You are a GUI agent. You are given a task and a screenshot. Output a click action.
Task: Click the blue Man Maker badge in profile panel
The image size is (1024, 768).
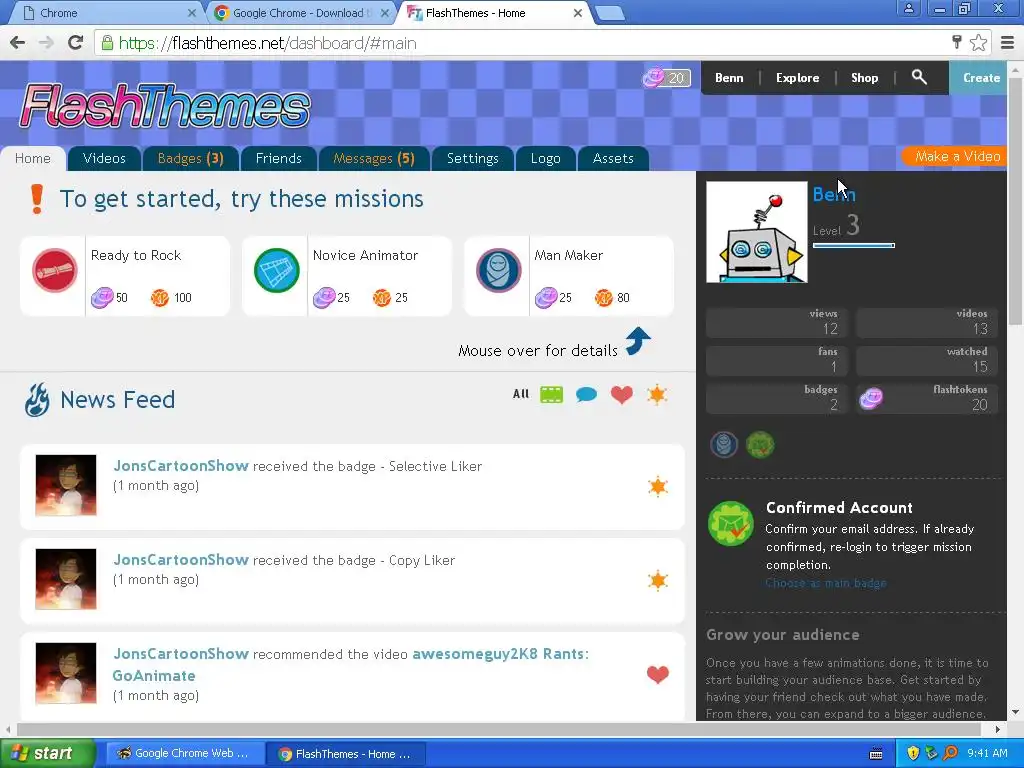[x=724, y=445]
